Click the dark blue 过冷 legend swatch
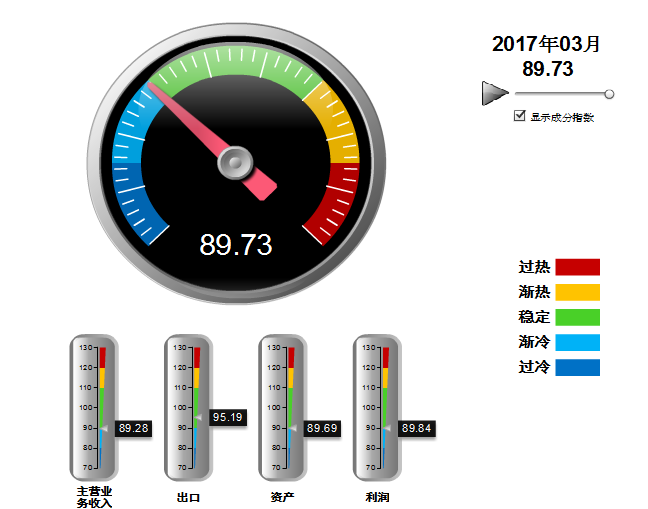Viewport: 648px width, 509px height. point(577,367)
